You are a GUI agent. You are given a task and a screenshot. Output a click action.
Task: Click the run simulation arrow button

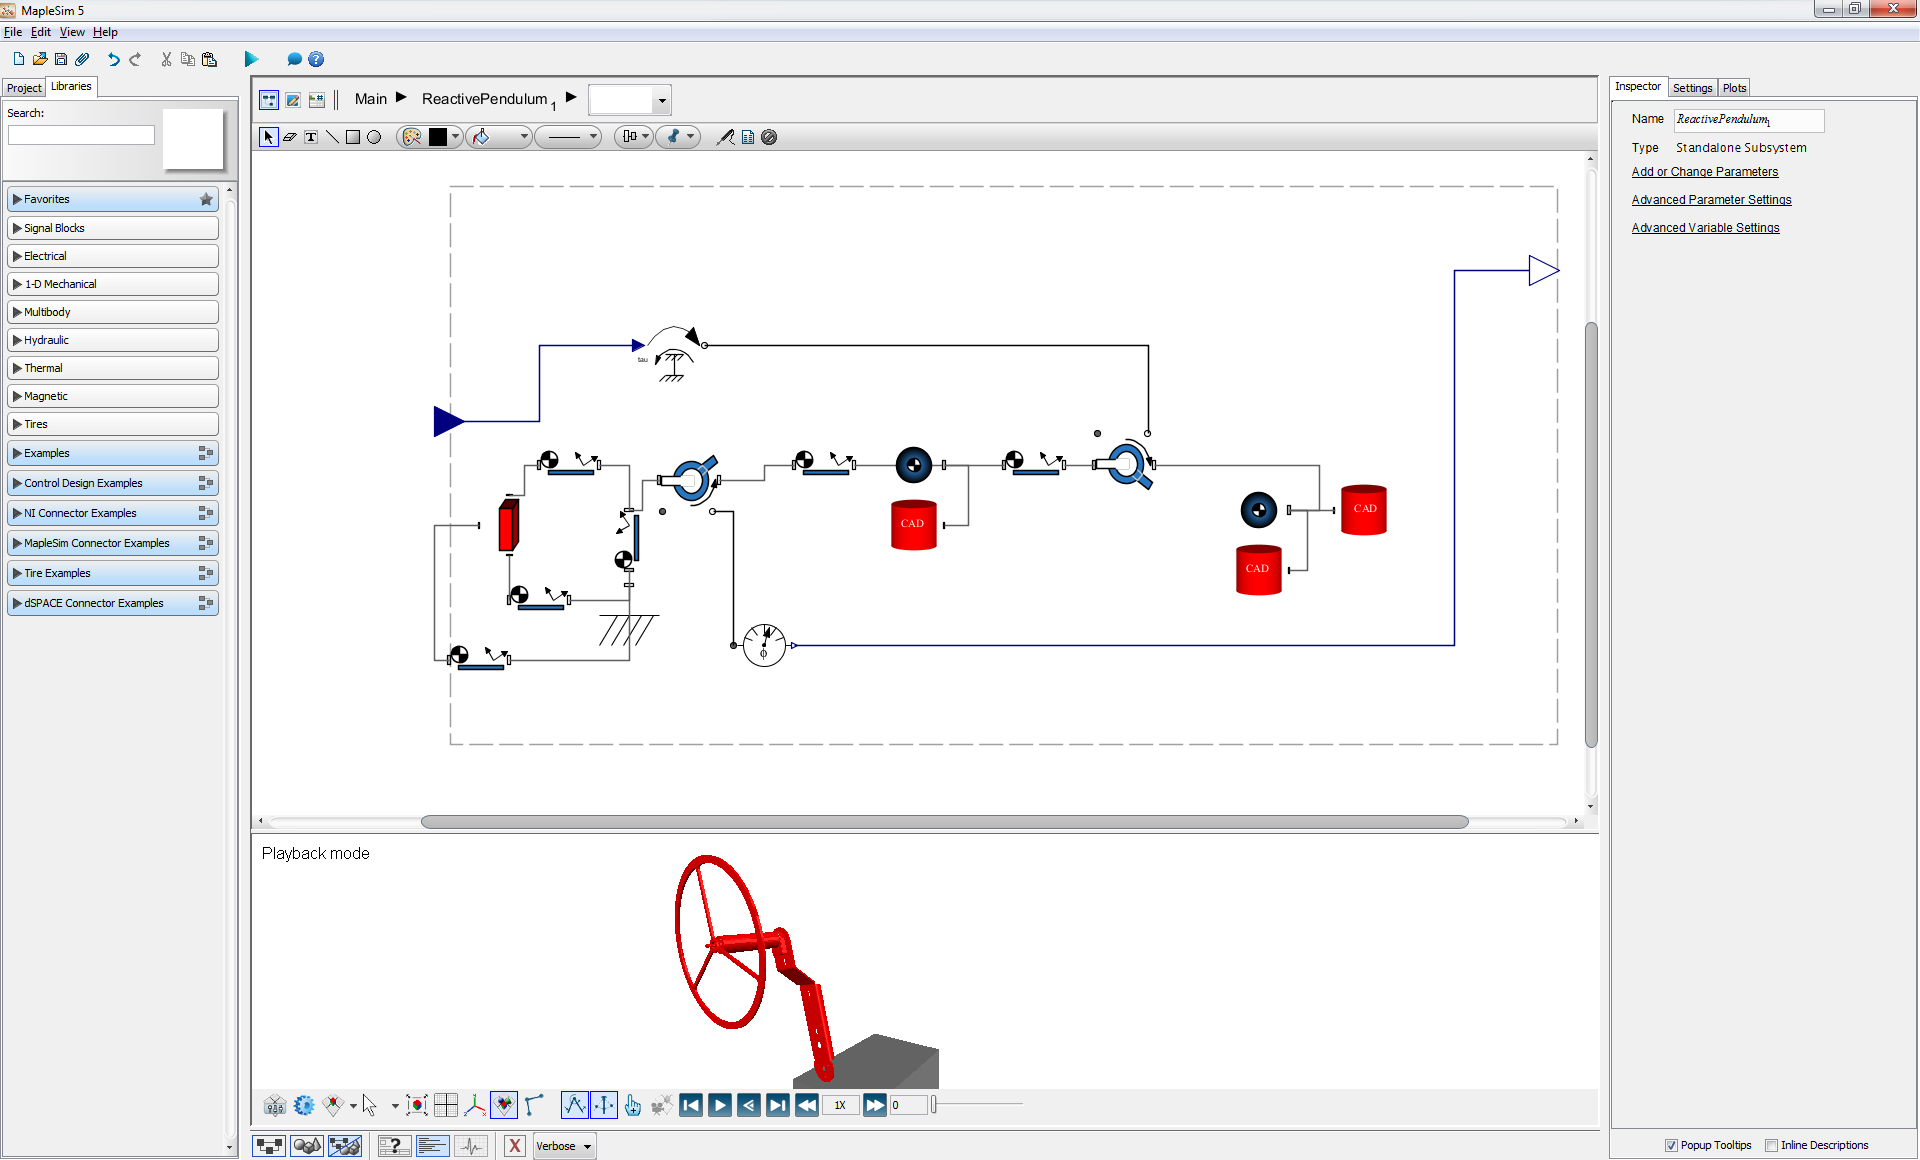pyautogui.click(x=251, y=59)
